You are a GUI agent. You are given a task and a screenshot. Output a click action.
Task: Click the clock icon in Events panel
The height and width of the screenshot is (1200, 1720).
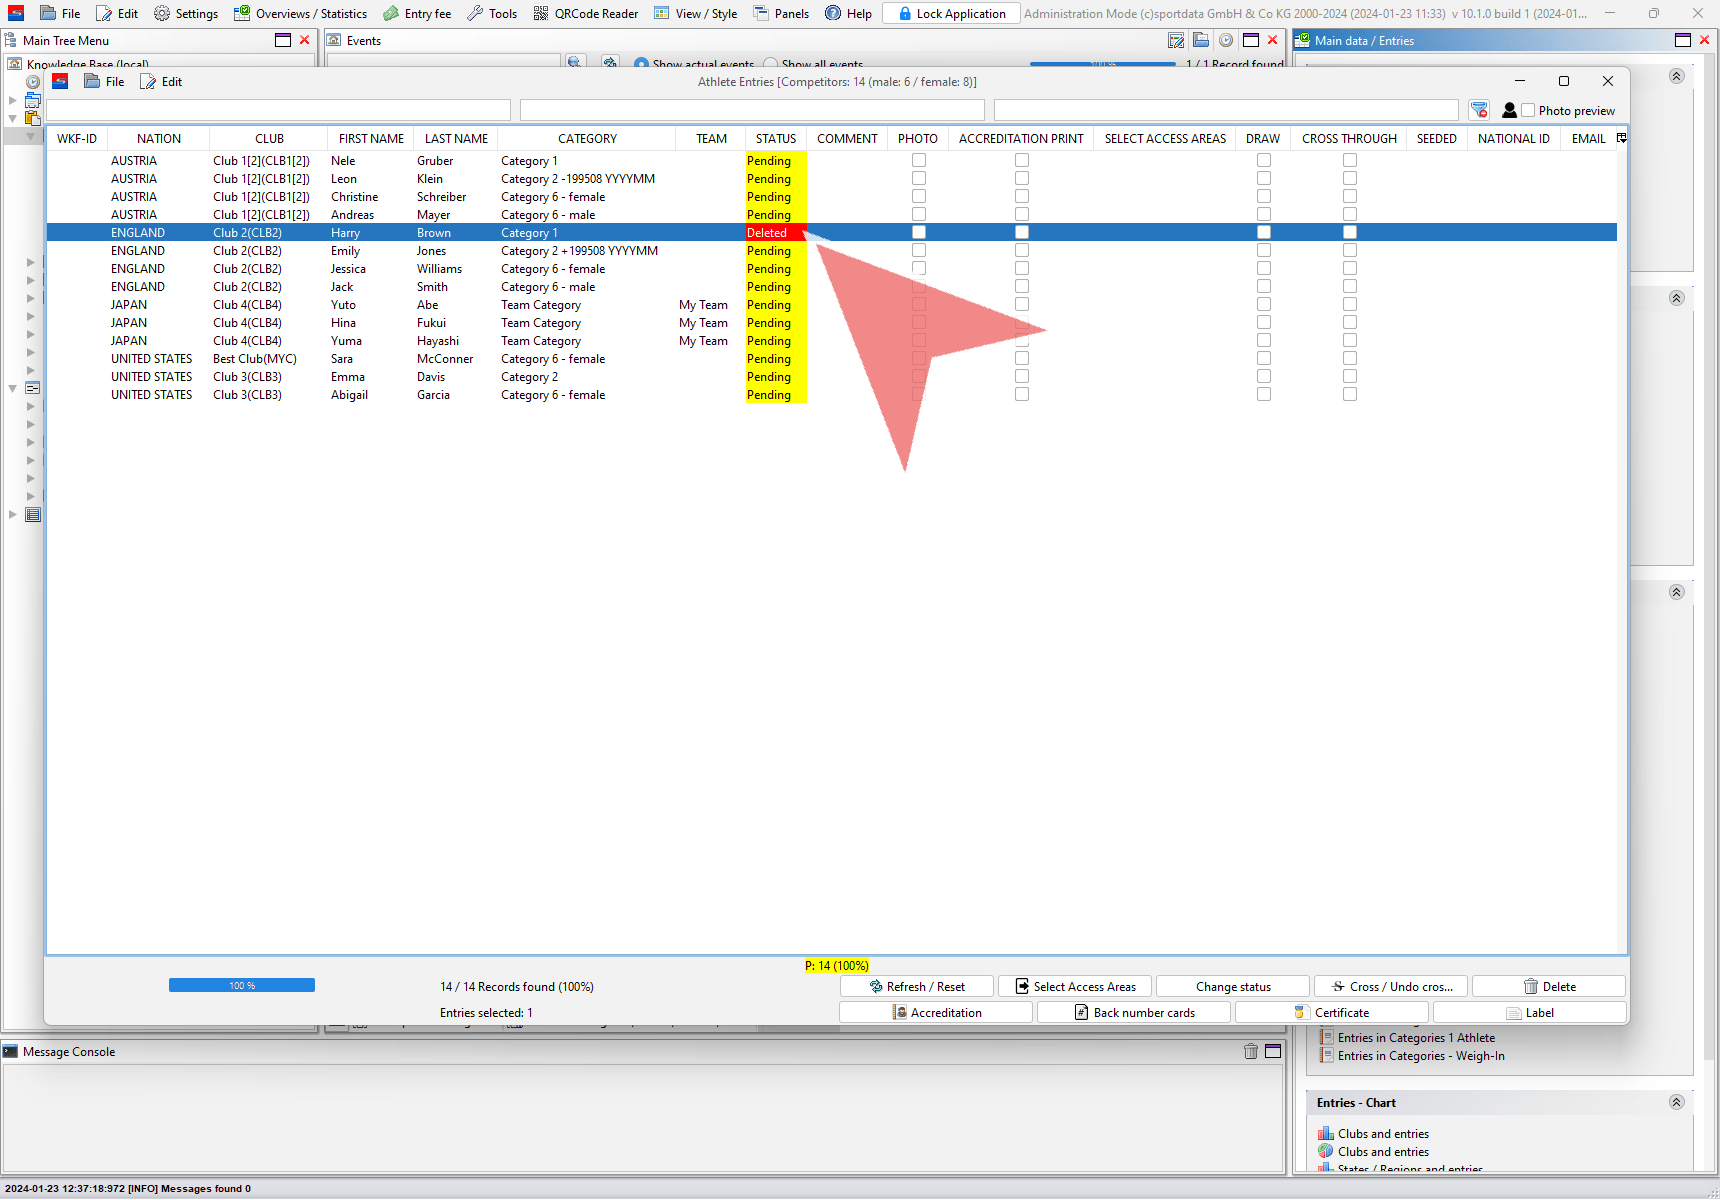(x=1225, y=40)
